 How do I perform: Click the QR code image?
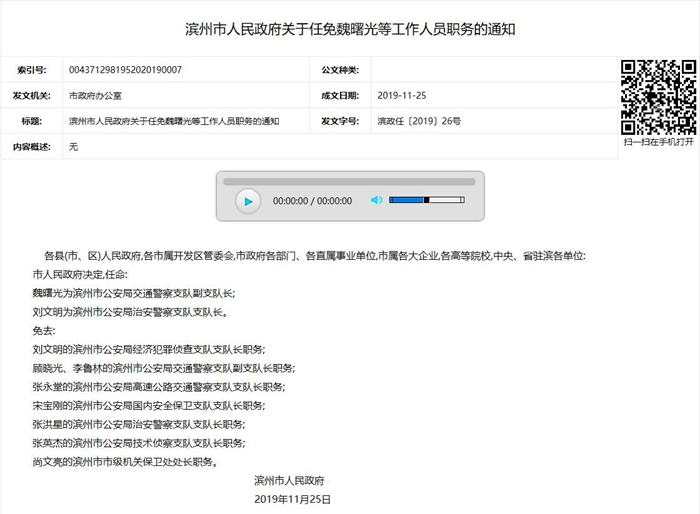(x=657, y=96)
